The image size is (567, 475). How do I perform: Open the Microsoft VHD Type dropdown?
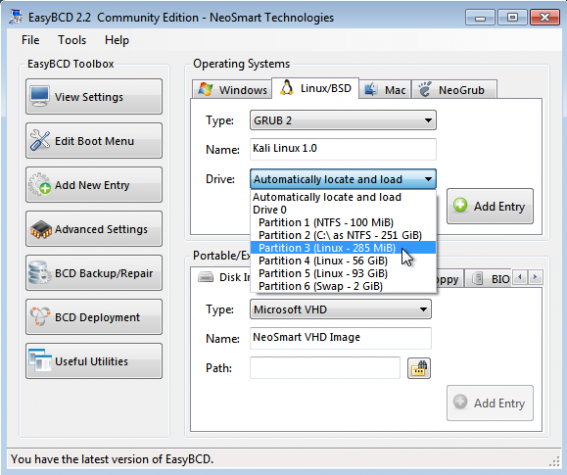340,309
